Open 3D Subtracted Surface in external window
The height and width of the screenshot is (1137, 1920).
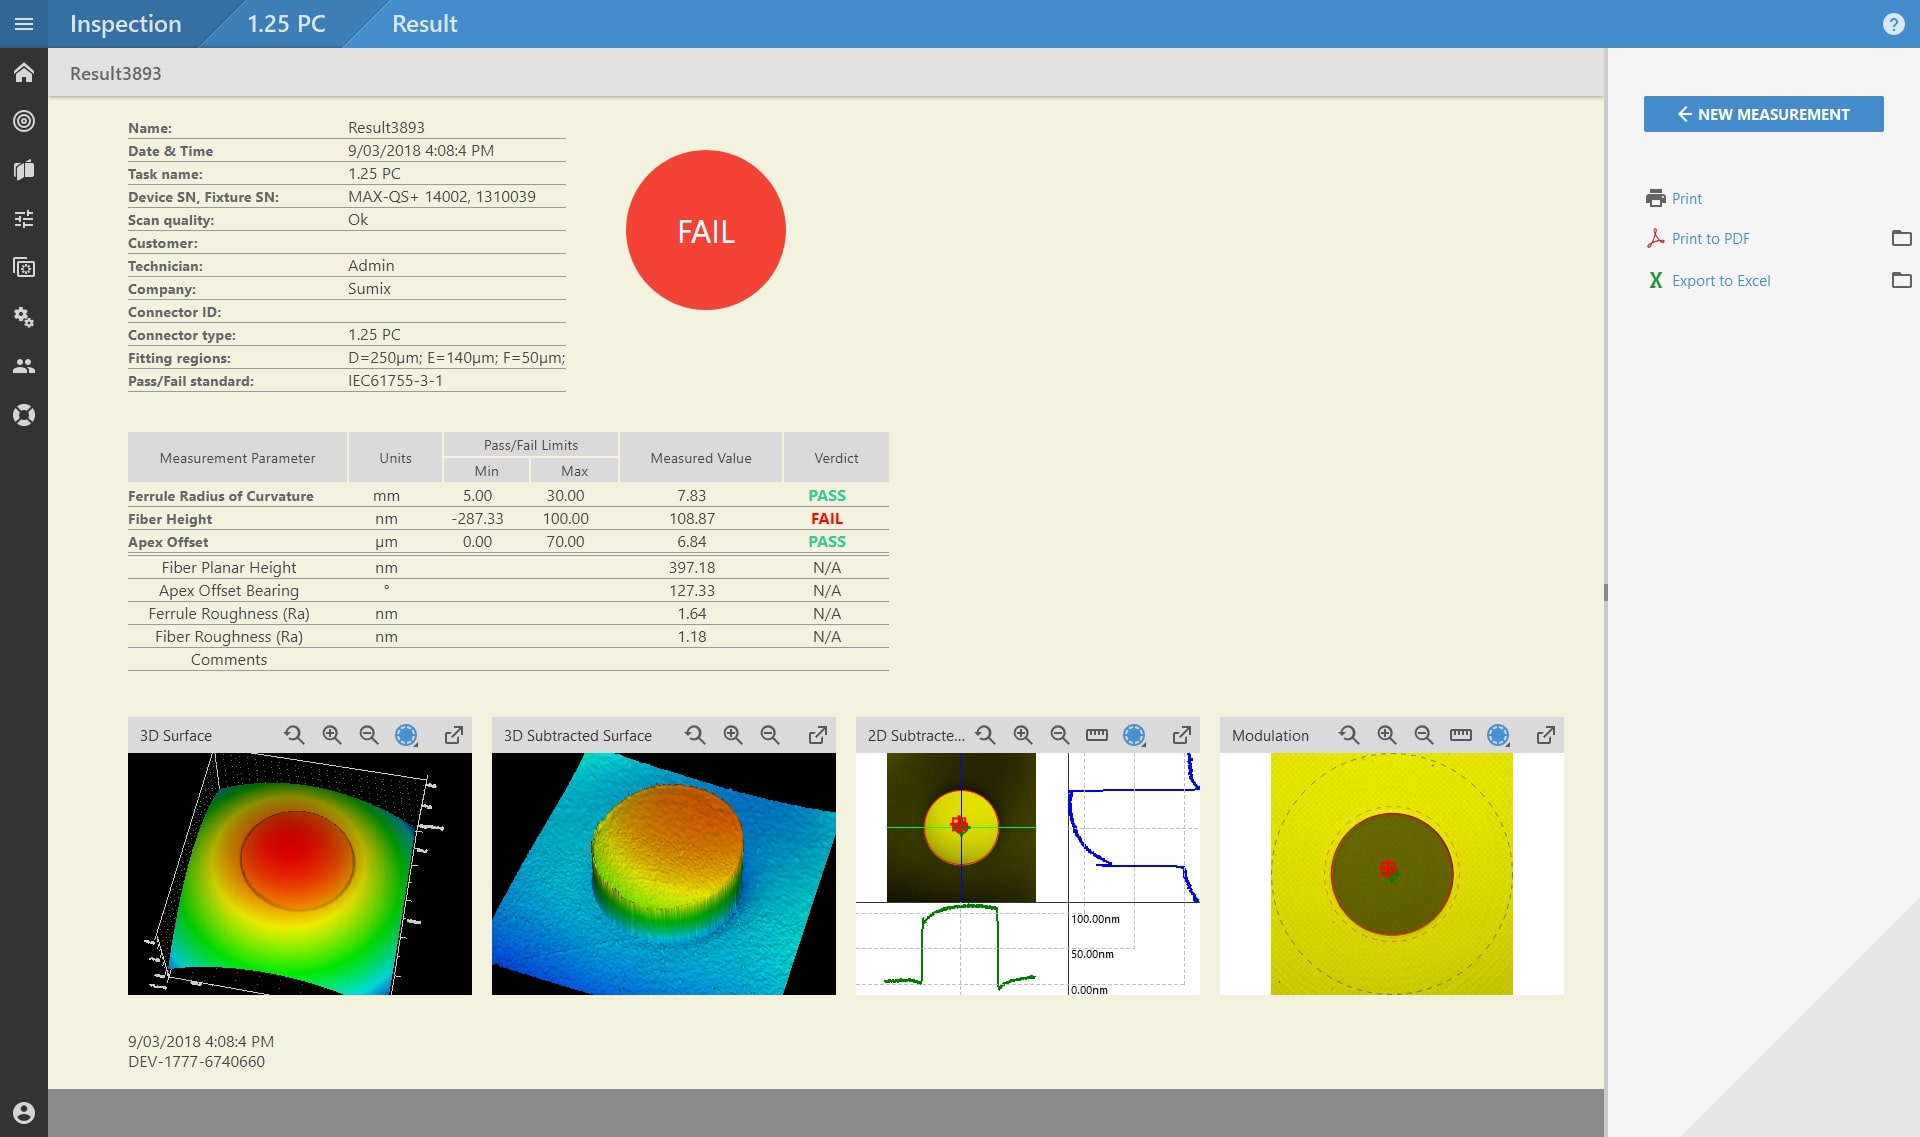click(x=818, y=734)
